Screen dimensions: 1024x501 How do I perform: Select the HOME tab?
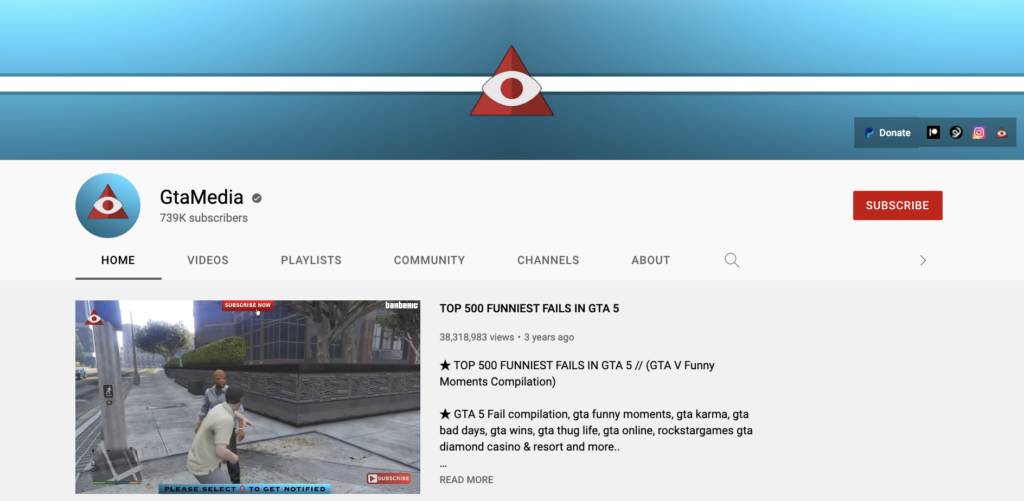pos(118,260)
